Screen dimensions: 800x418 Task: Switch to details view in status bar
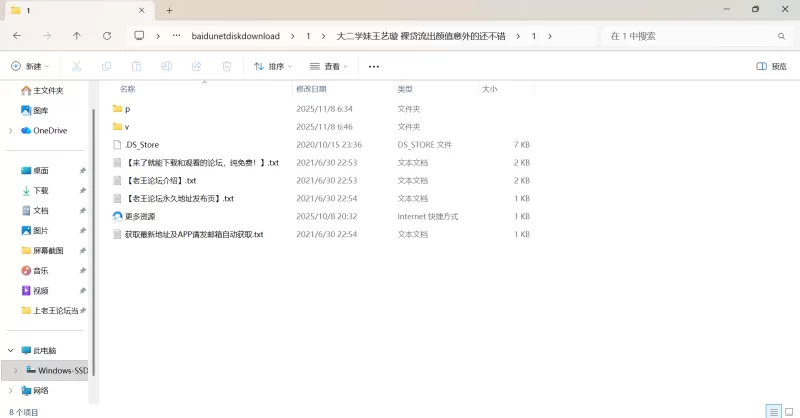point(772,411)
